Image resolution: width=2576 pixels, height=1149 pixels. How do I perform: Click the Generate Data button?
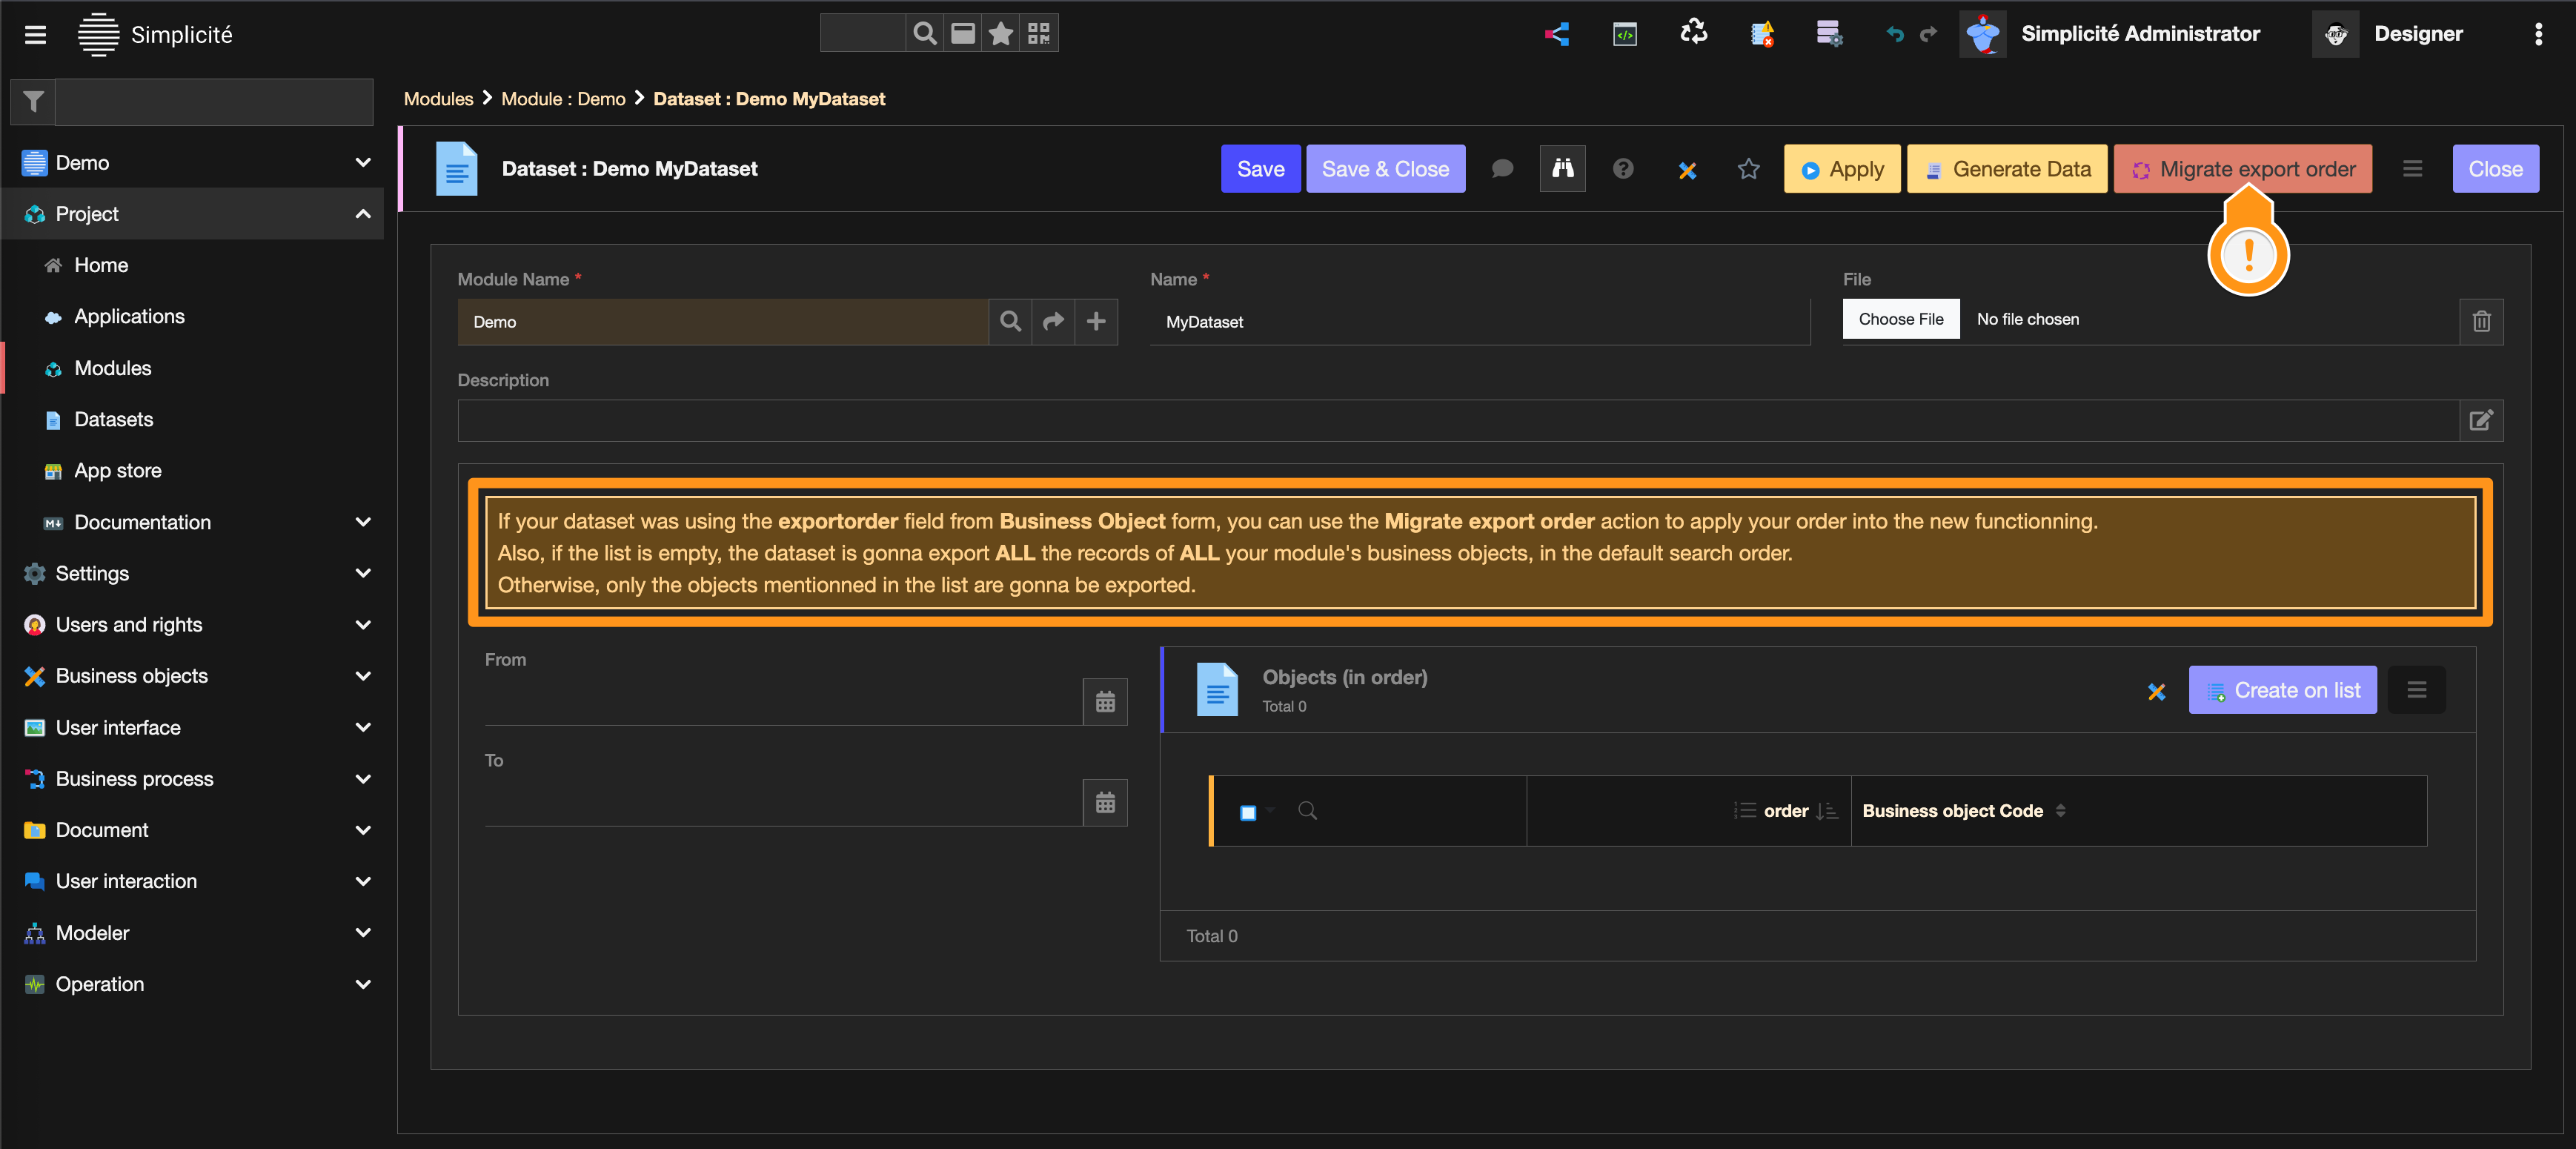(x=2007, y=169)
